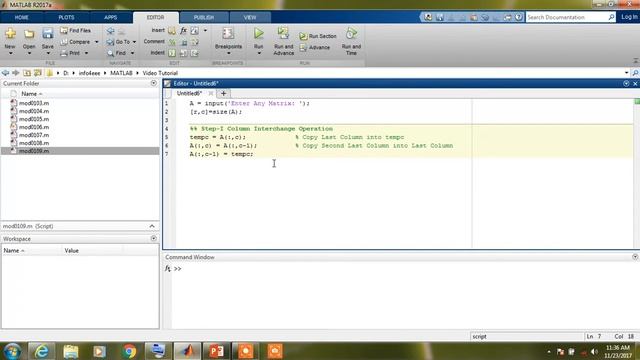Click the Up One Level folder icon
640x360 pixels.
coord(27,73)
